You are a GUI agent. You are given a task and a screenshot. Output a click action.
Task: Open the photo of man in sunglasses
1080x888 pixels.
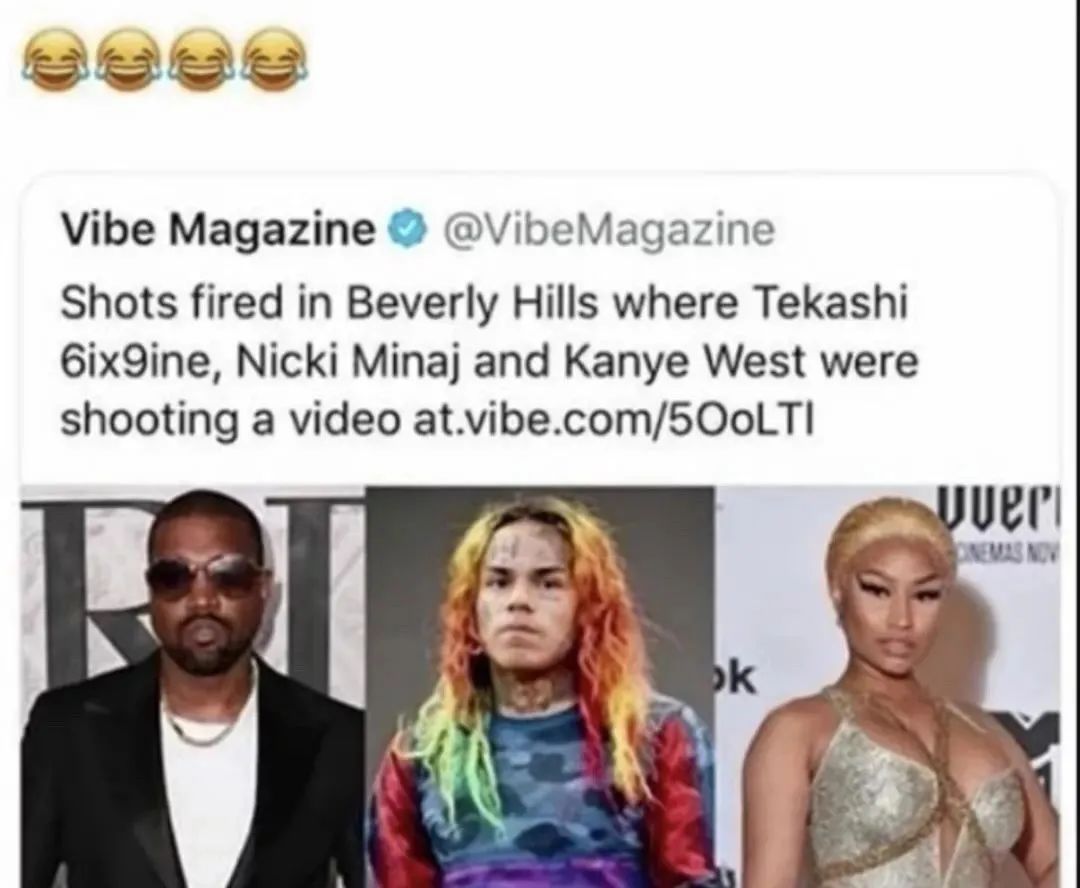194,687
